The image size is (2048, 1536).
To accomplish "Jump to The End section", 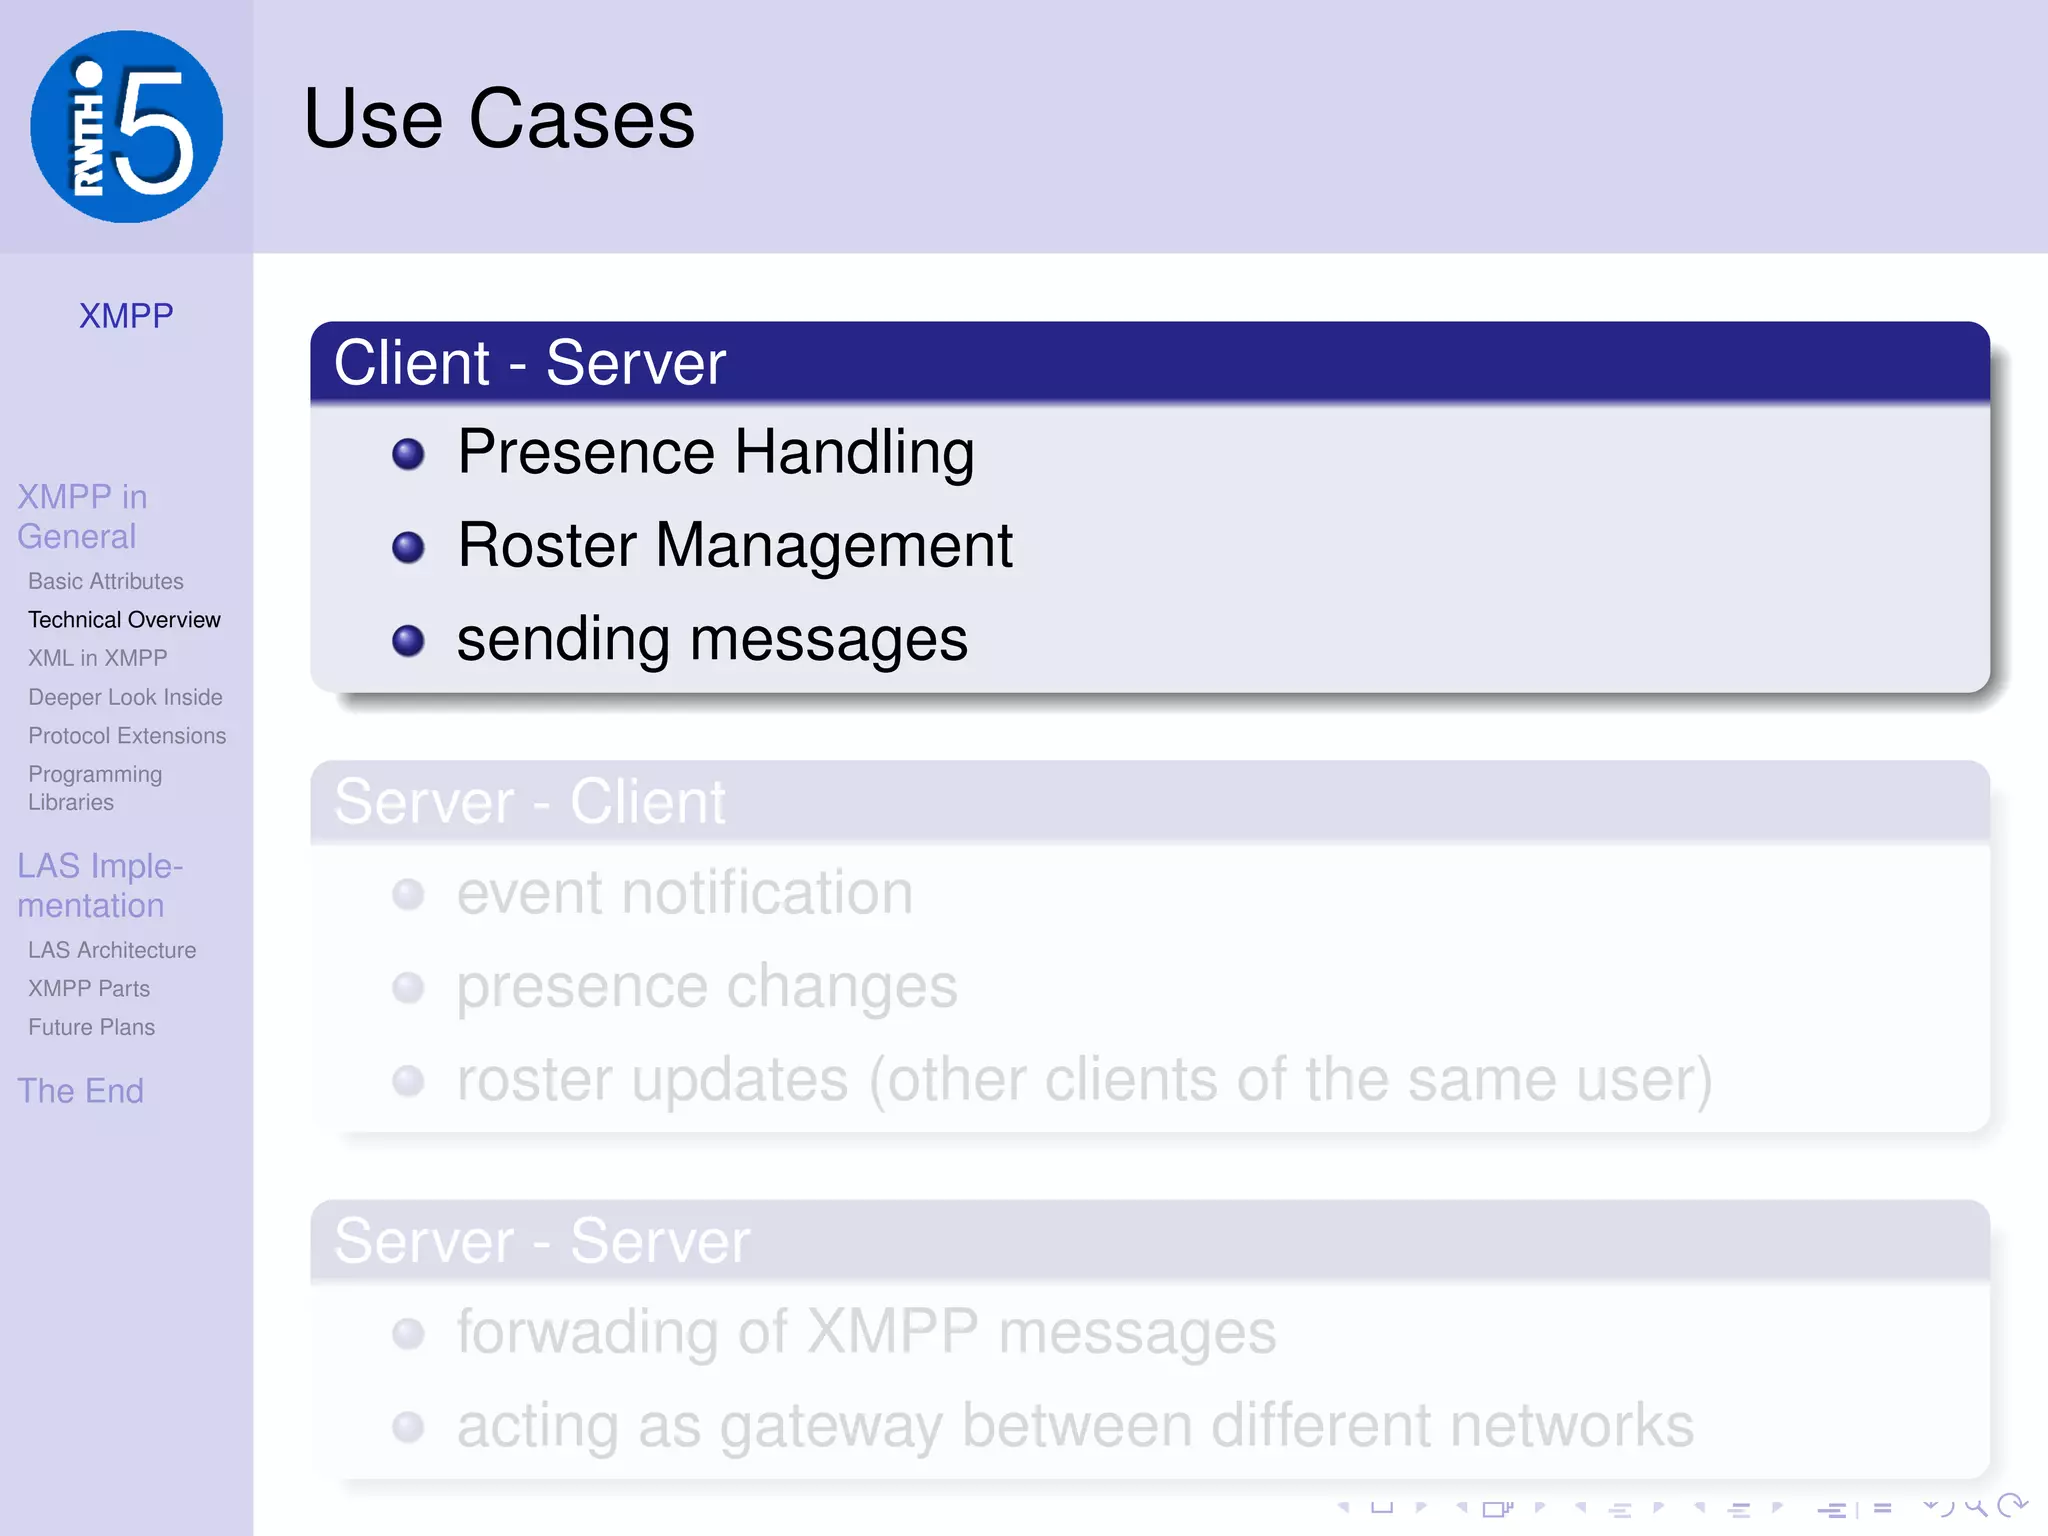I will 80,1090.
